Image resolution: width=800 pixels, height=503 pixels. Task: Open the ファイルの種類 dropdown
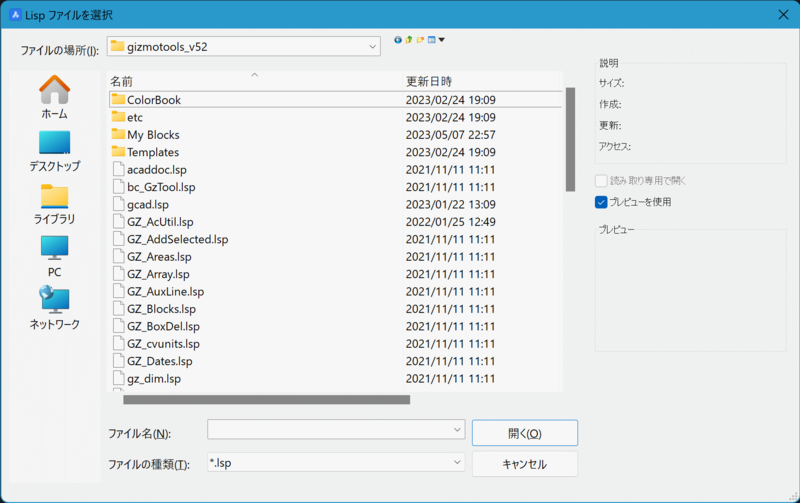[456, 463]
